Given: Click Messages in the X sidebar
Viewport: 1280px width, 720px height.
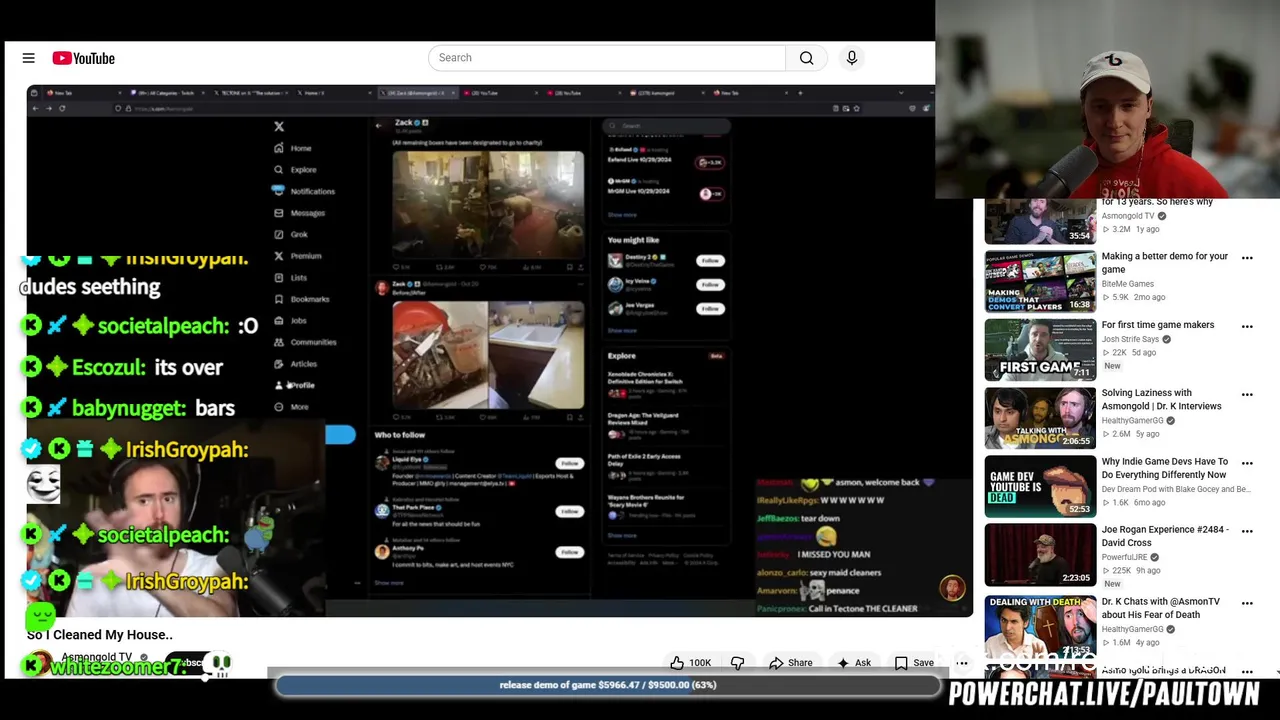Looking at the screenshot, I should (x=299, y=212).
